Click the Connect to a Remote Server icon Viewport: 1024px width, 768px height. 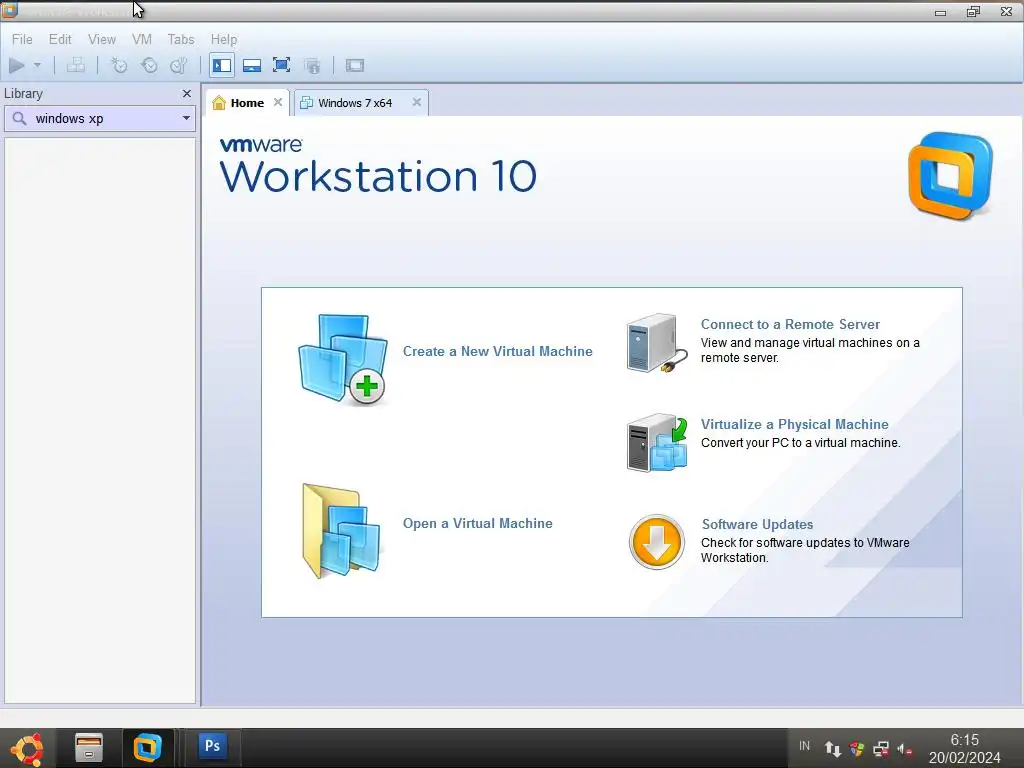[657, 344]
